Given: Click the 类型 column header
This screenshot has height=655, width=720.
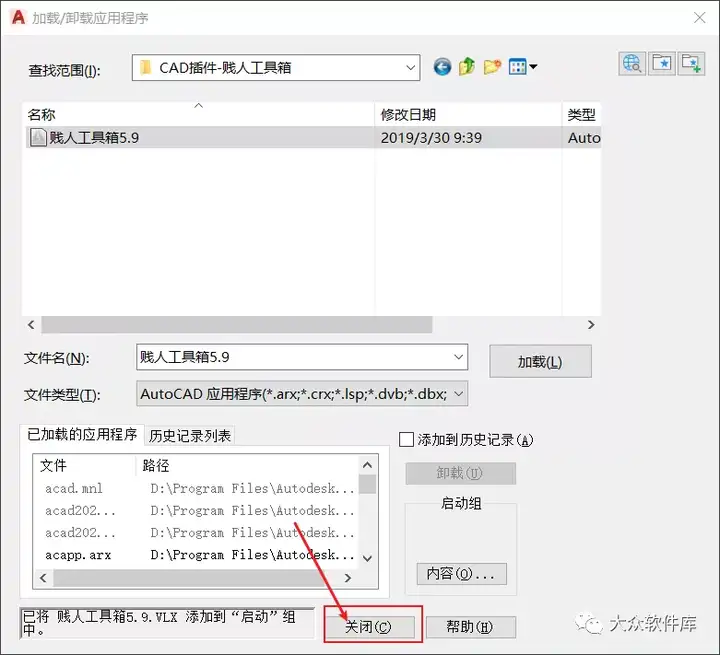Looking at the screenshot, I should click(581, 114).
